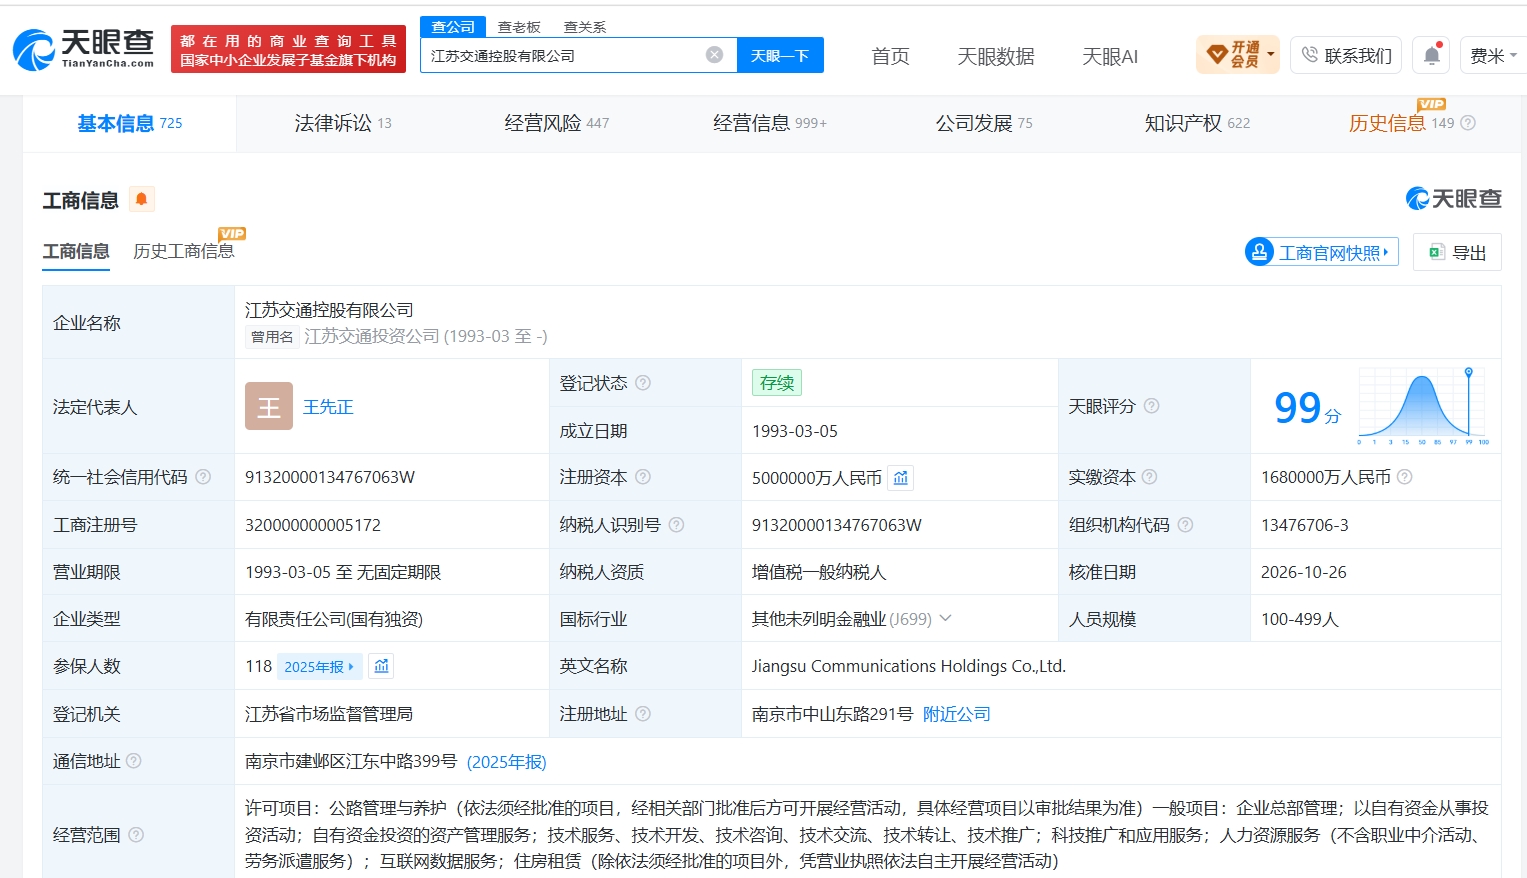This screenshot has width=1527, height=878.
Task: Open help for 纳税人识别号
Action: (x=676, y=525)
